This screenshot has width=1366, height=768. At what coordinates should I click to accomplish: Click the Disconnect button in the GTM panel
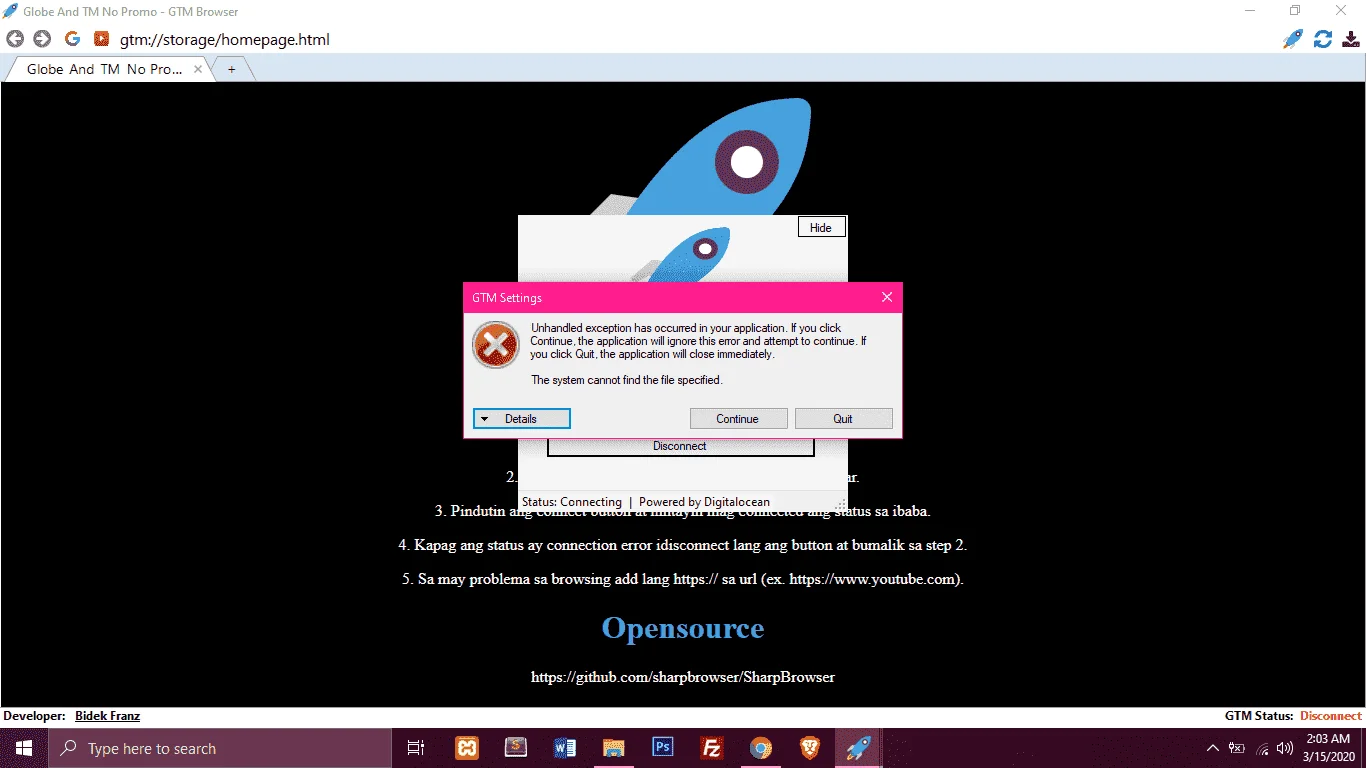point(680,446)
